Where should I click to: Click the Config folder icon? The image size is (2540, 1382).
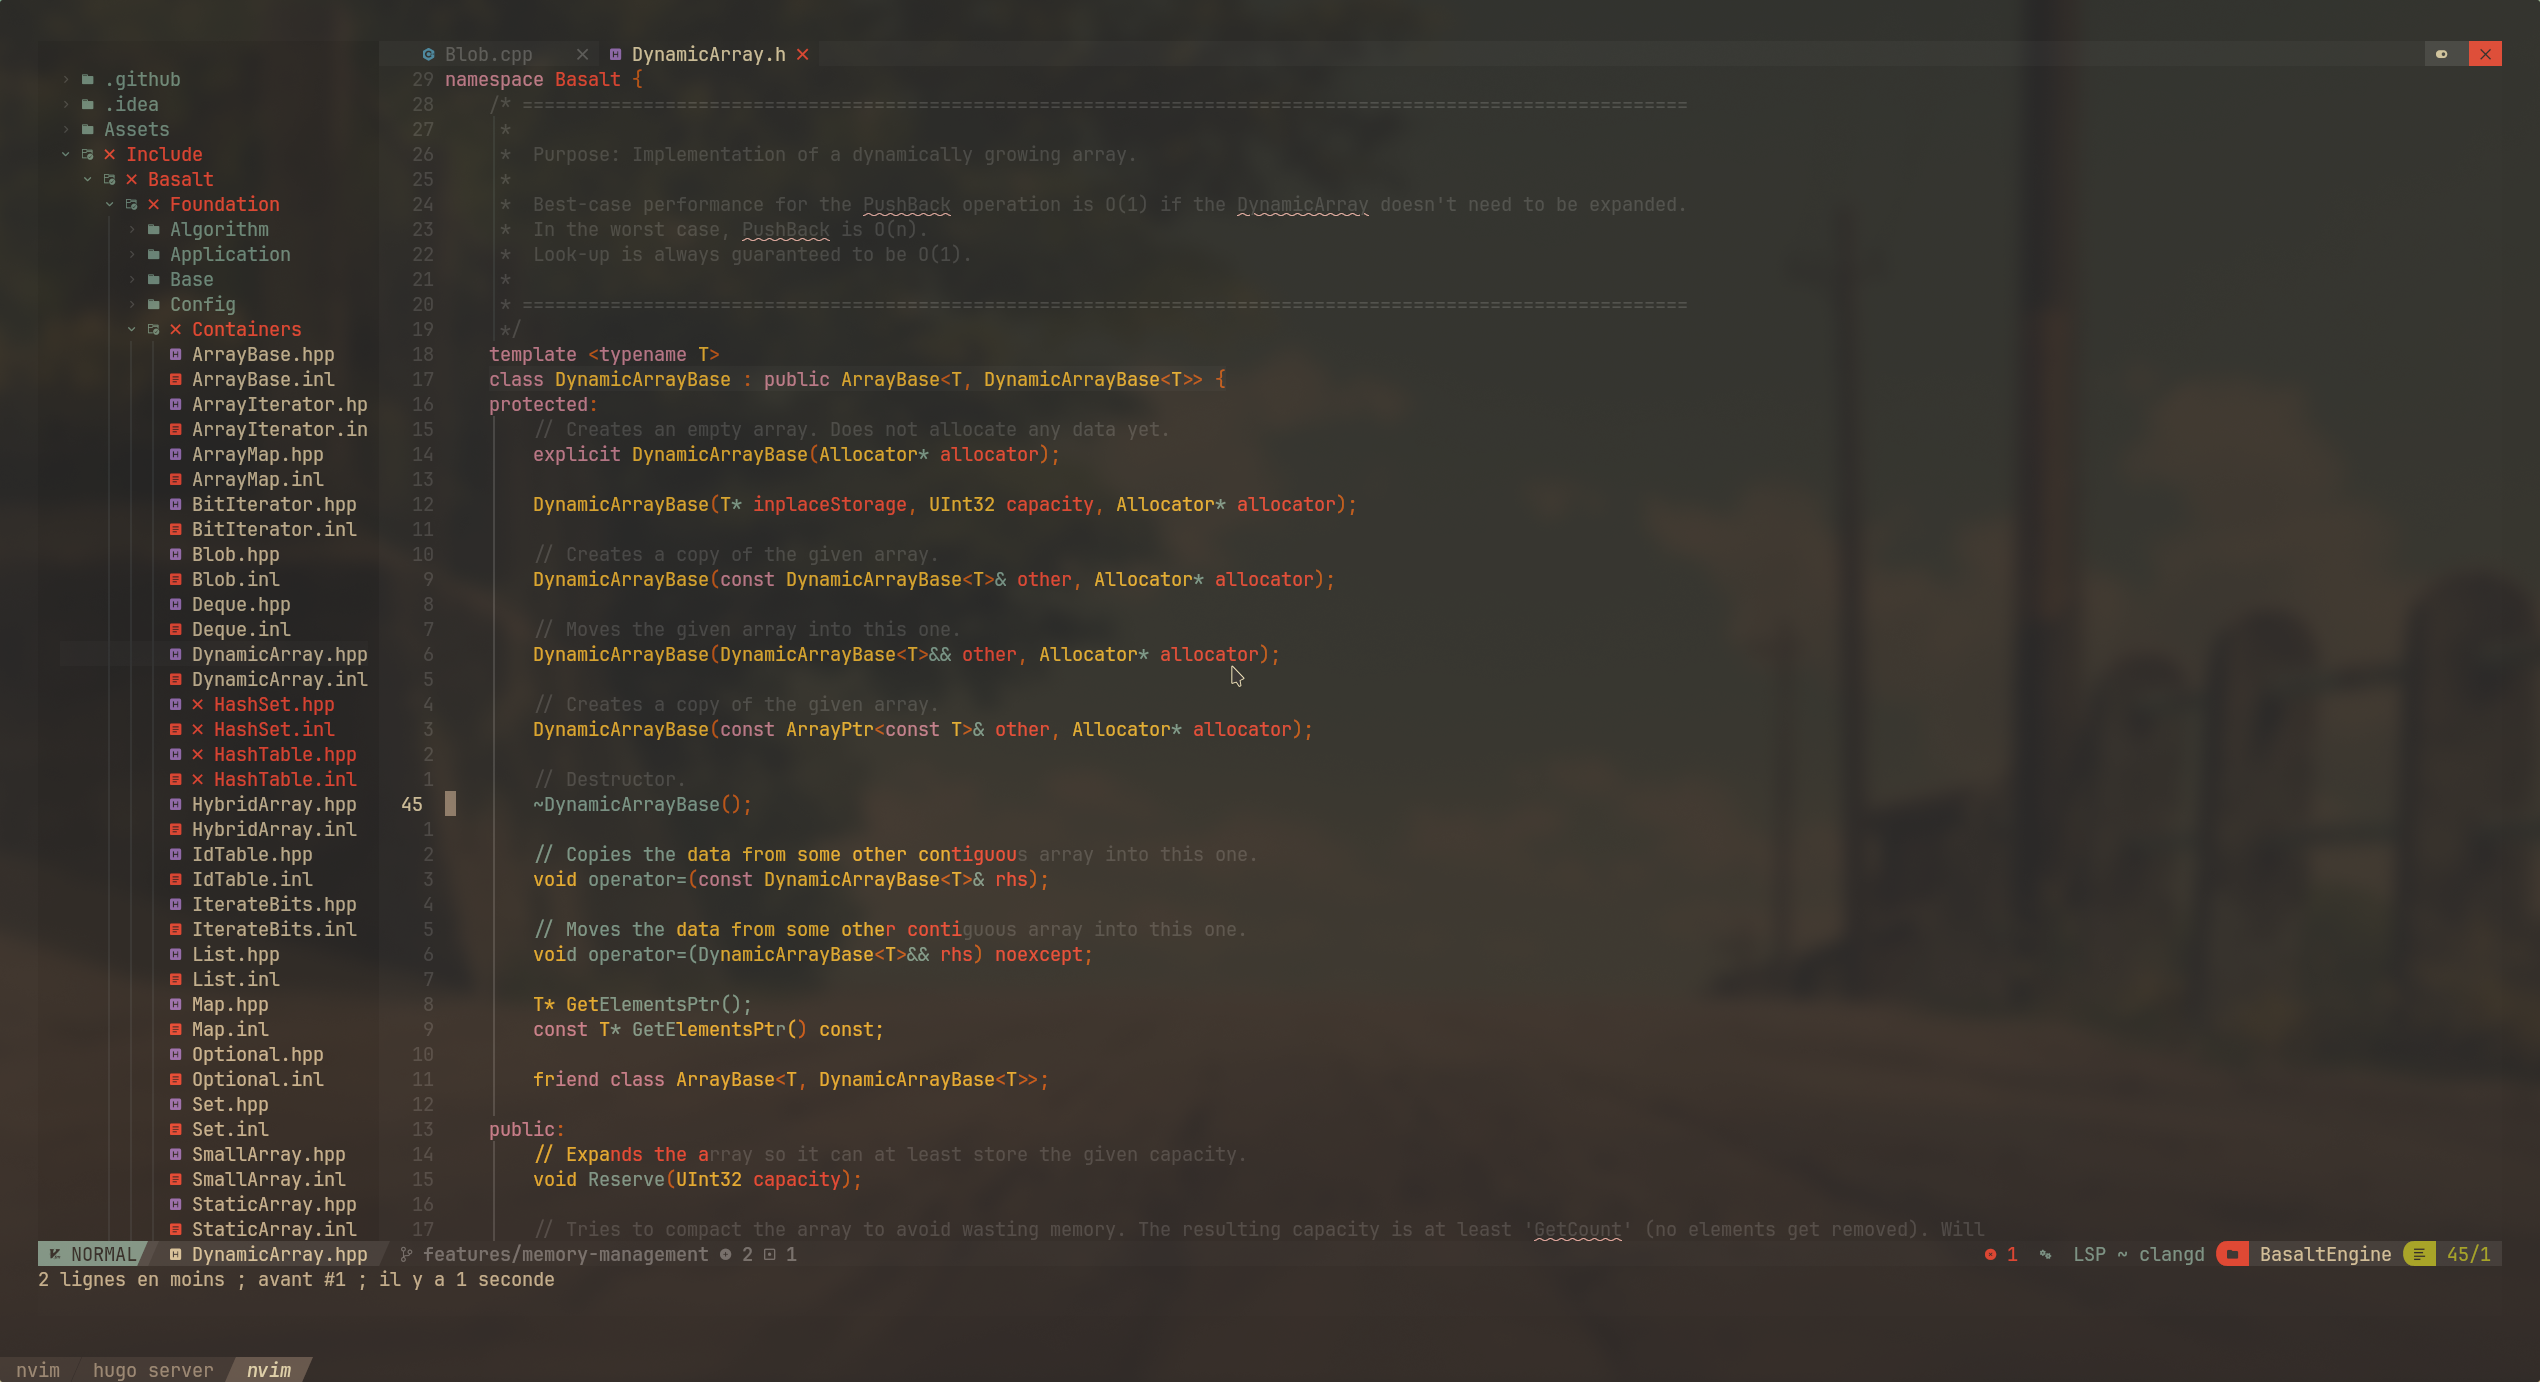click(x=153, y=304)
